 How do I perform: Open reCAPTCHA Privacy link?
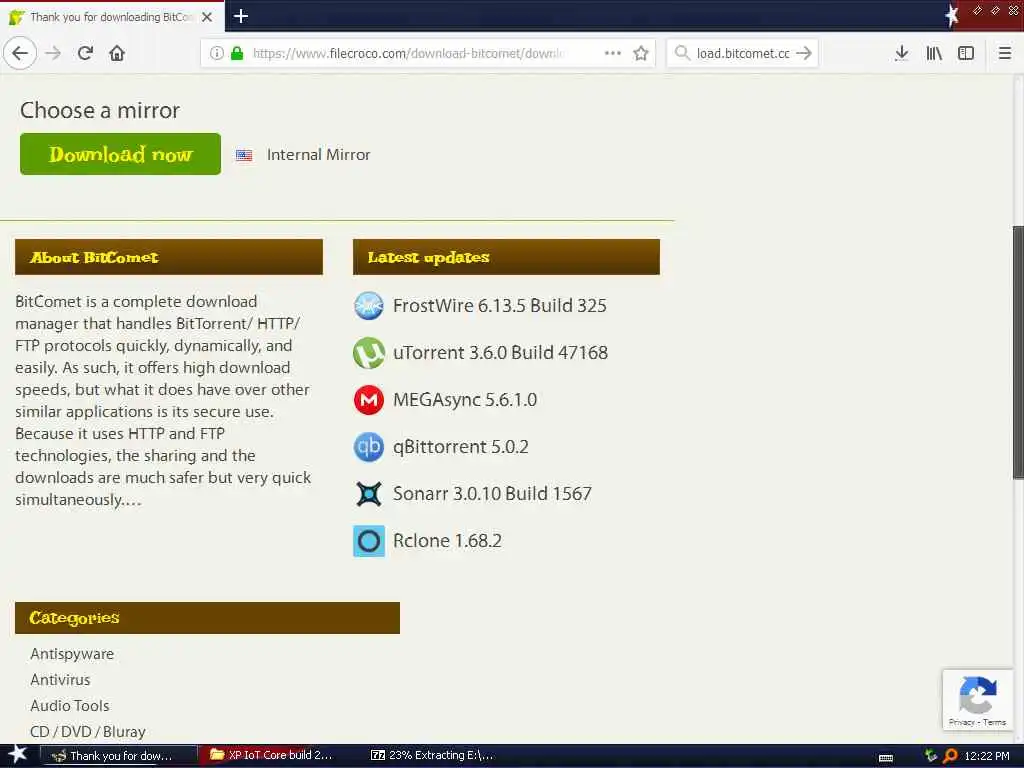point(961,722)
